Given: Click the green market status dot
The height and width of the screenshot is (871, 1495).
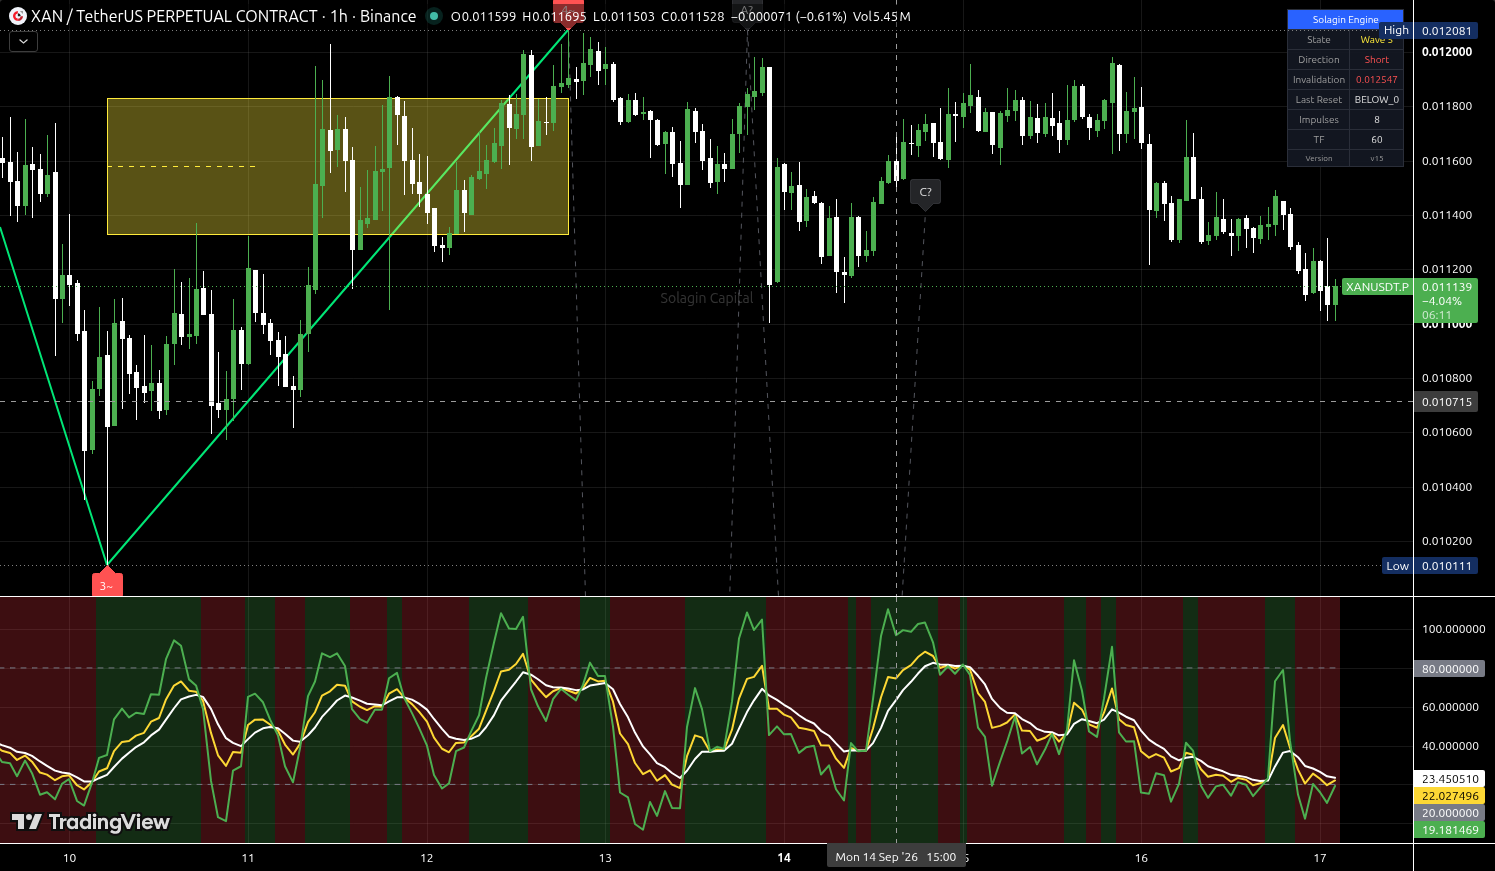Looking at the screenshot, I should 433,16.
